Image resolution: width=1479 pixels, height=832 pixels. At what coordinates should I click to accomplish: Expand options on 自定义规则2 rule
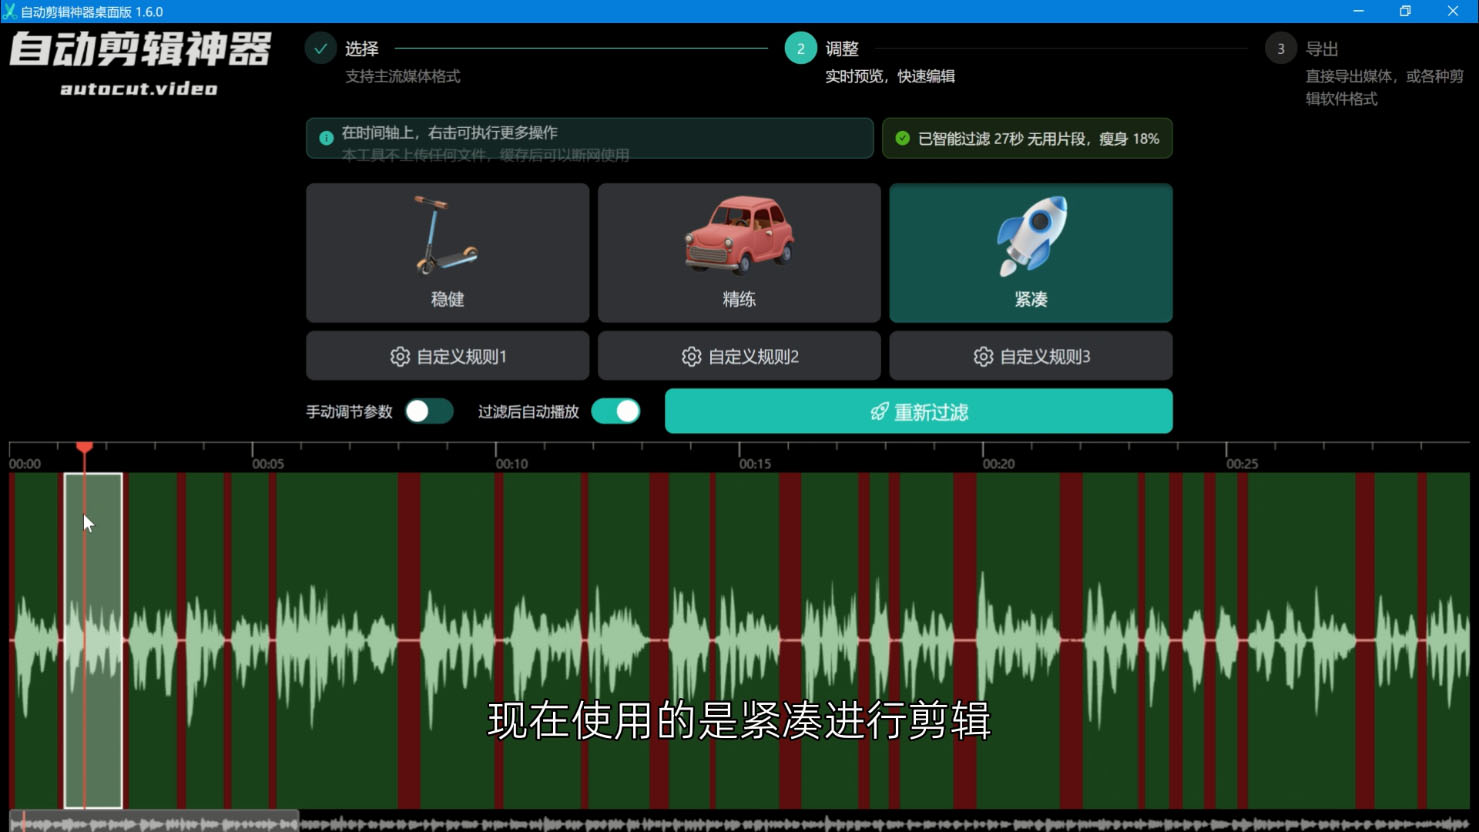pos(739,356)
